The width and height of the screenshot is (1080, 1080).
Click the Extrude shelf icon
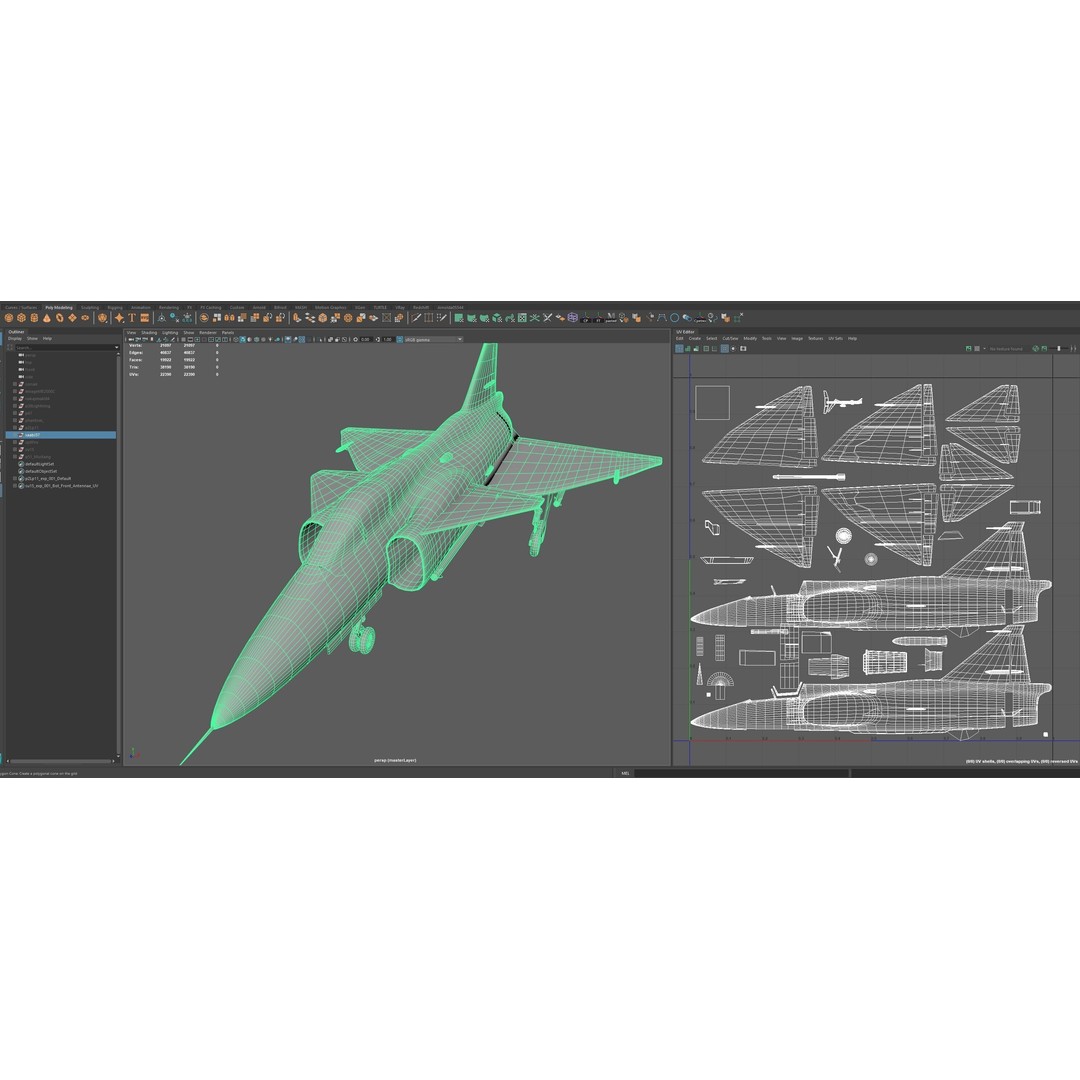[x=297, y=318]
